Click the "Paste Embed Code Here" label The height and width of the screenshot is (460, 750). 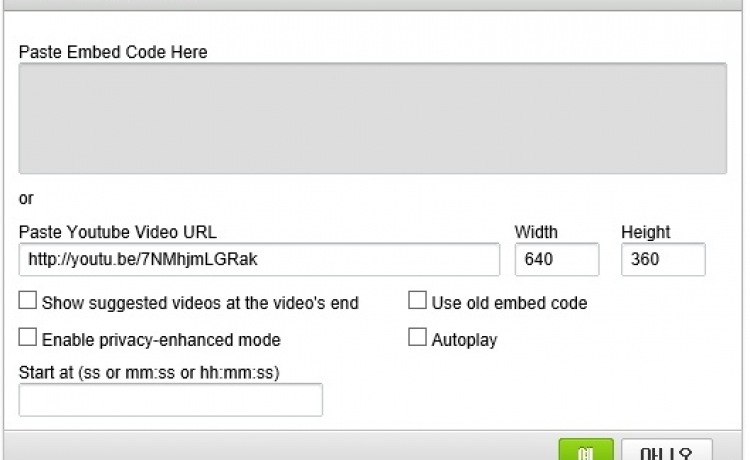(113, 52)
